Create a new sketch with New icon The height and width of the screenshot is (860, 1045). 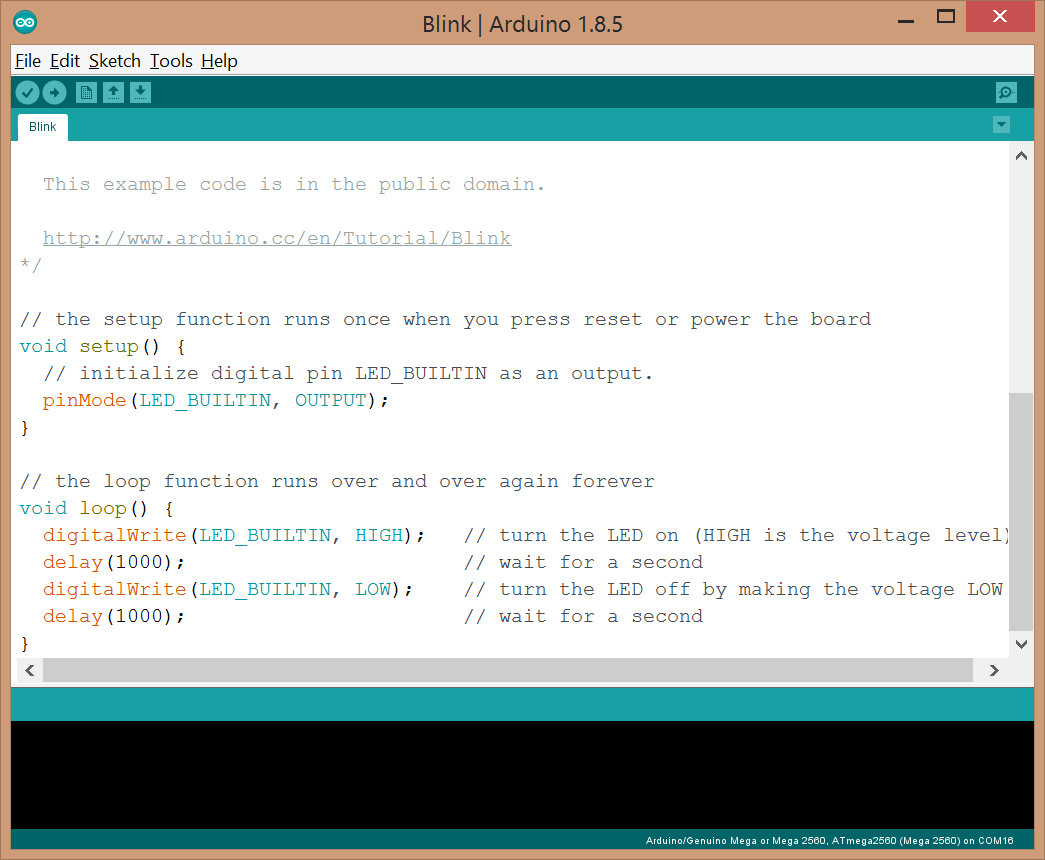(x=87, y=93)
